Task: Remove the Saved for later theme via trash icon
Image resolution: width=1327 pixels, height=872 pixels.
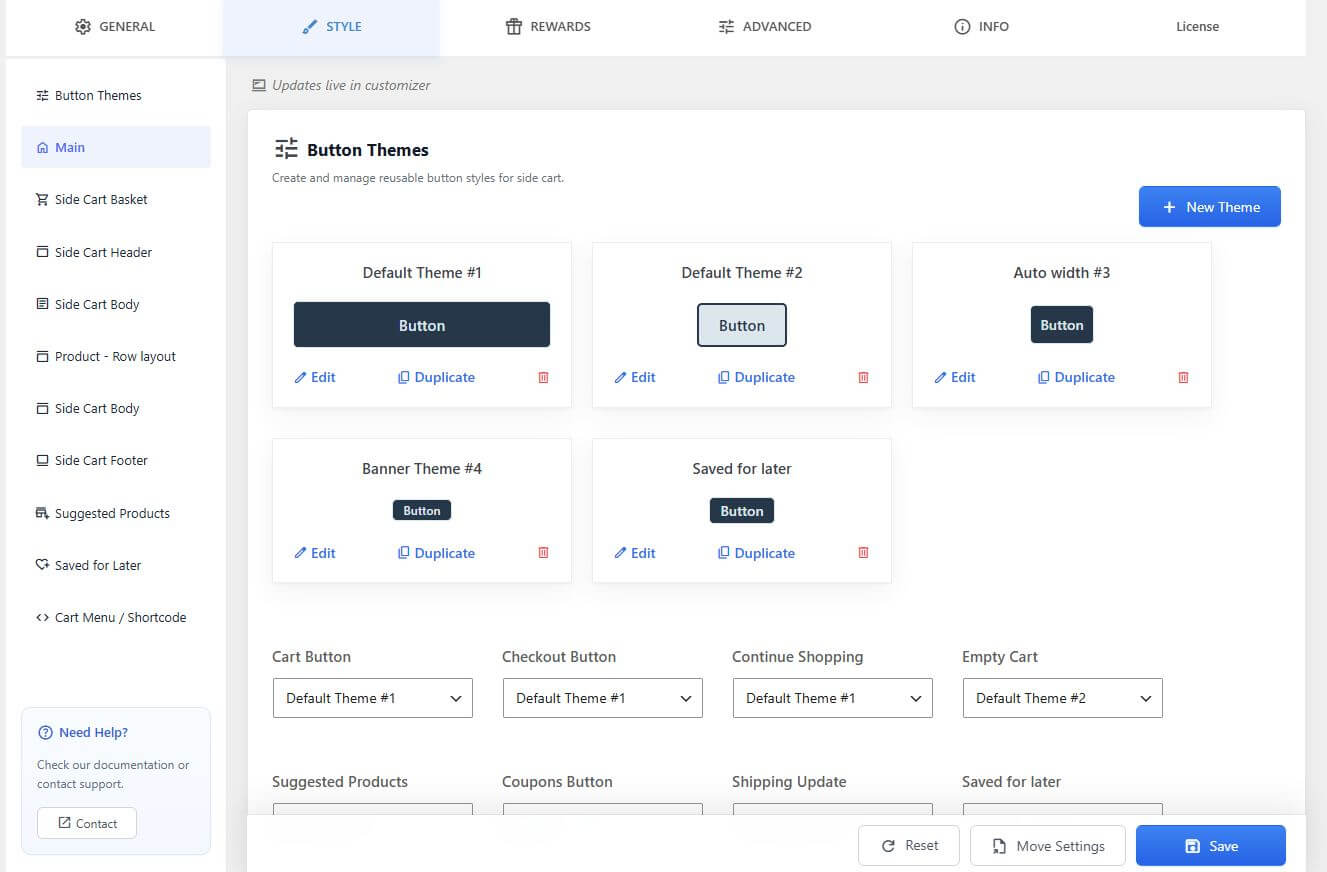Action: coord(863,552)
